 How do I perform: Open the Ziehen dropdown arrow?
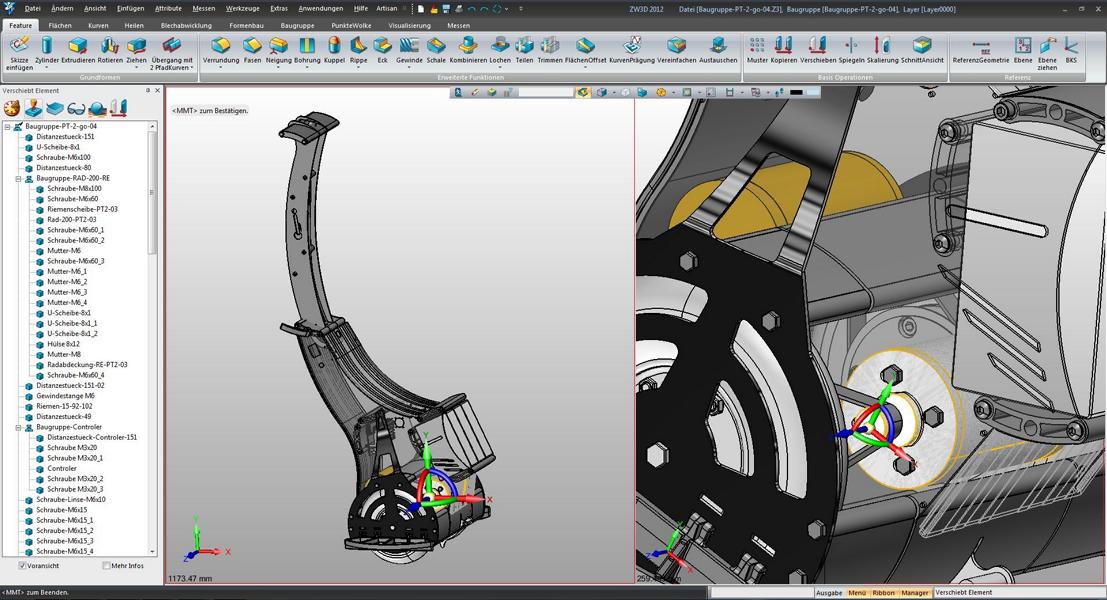tap(136, 68)
